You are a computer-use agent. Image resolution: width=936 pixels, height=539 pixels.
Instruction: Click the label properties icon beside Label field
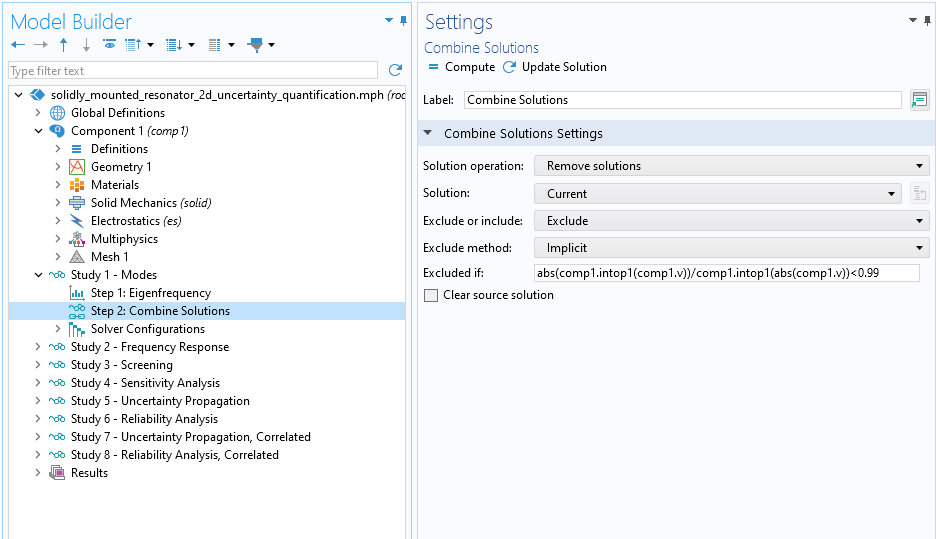click(919, 100)
